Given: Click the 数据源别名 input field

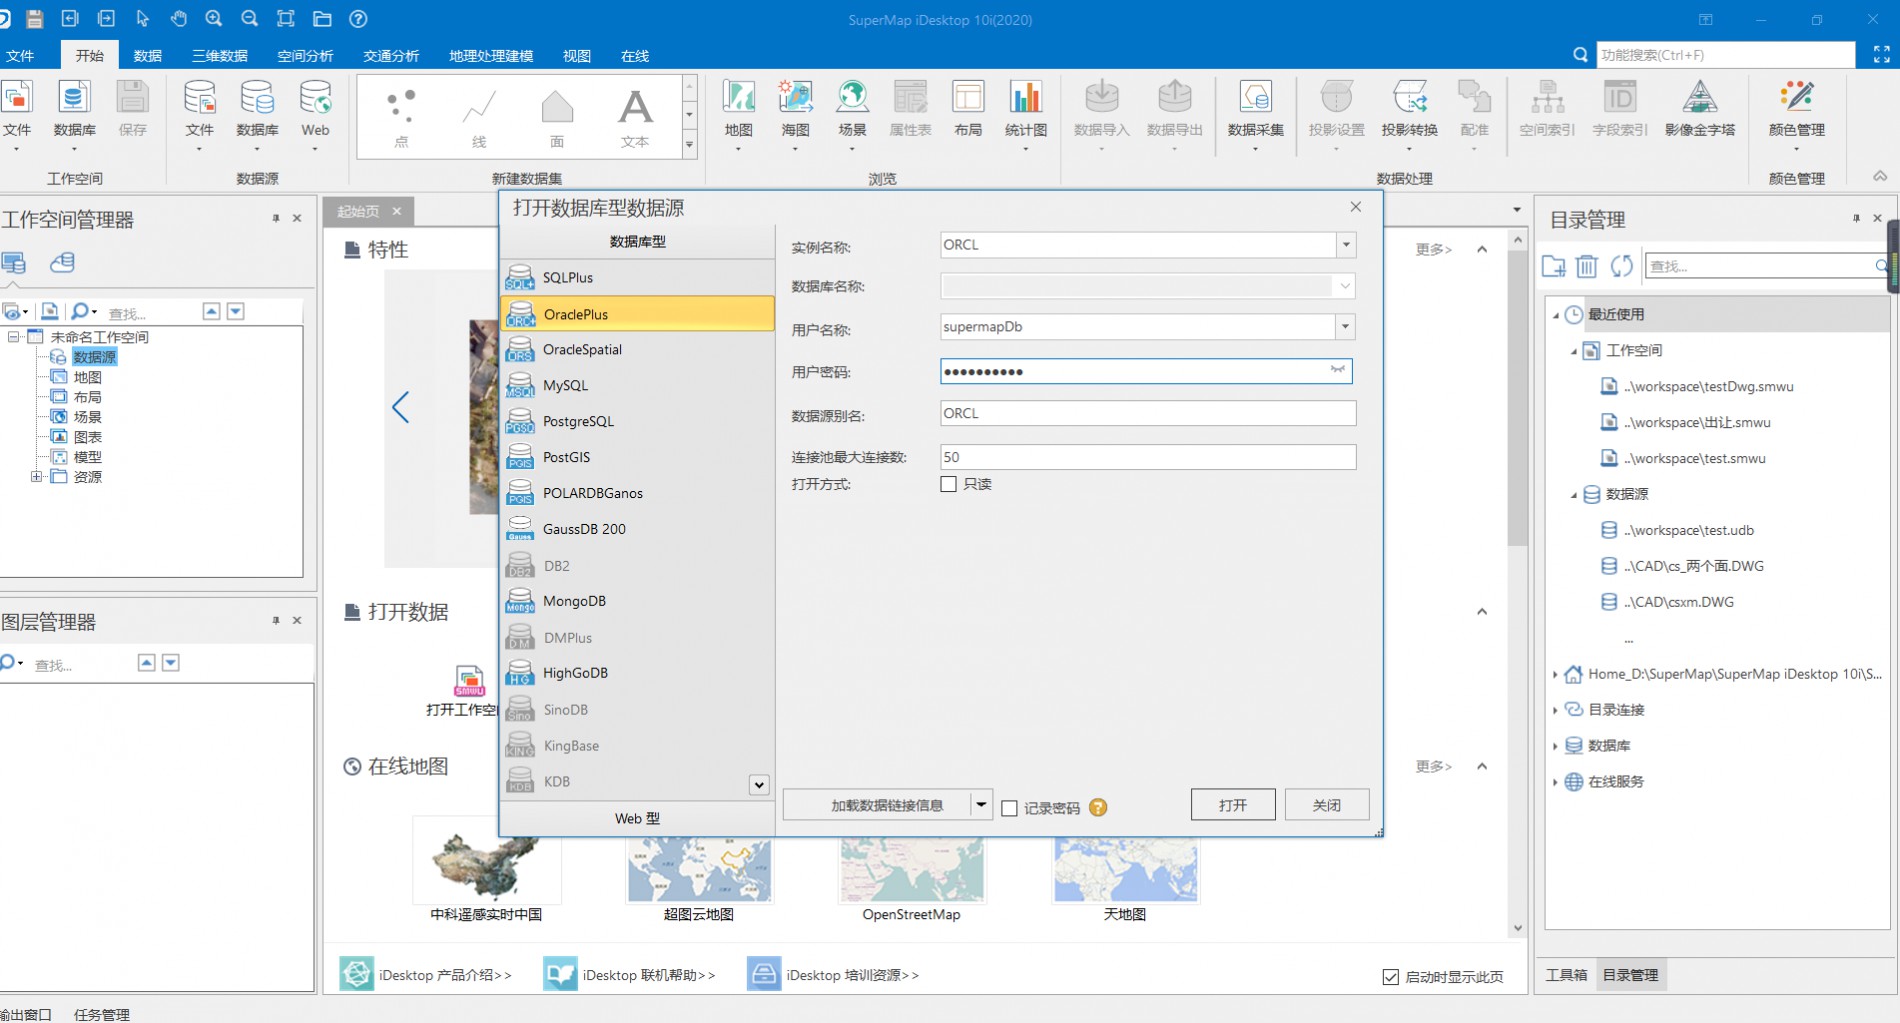Looking at the screenshot, I should (x=1148, y=413).
